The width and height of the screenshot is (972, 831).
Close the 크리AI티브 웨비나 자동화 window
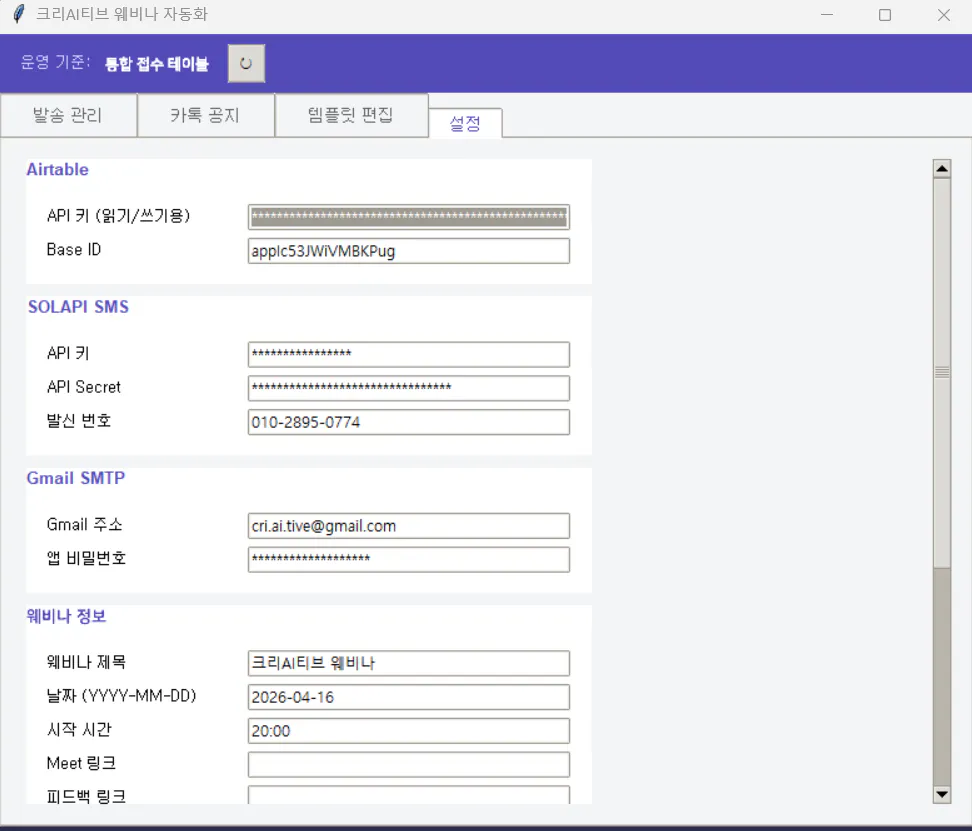click(943, 14)
